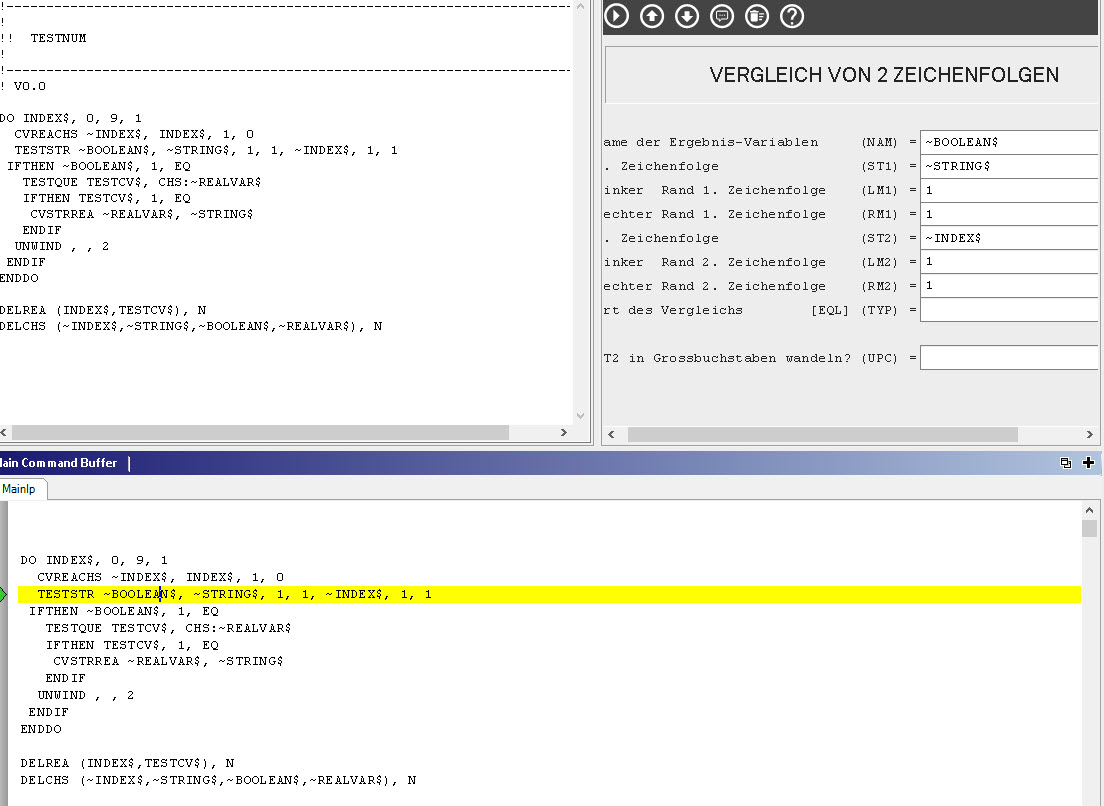Screen dimensions: 1104x806
Task: Click the 'DO INDEX$, 0, 9, 1' line in command buffer
Action: [x=94, y=560]
